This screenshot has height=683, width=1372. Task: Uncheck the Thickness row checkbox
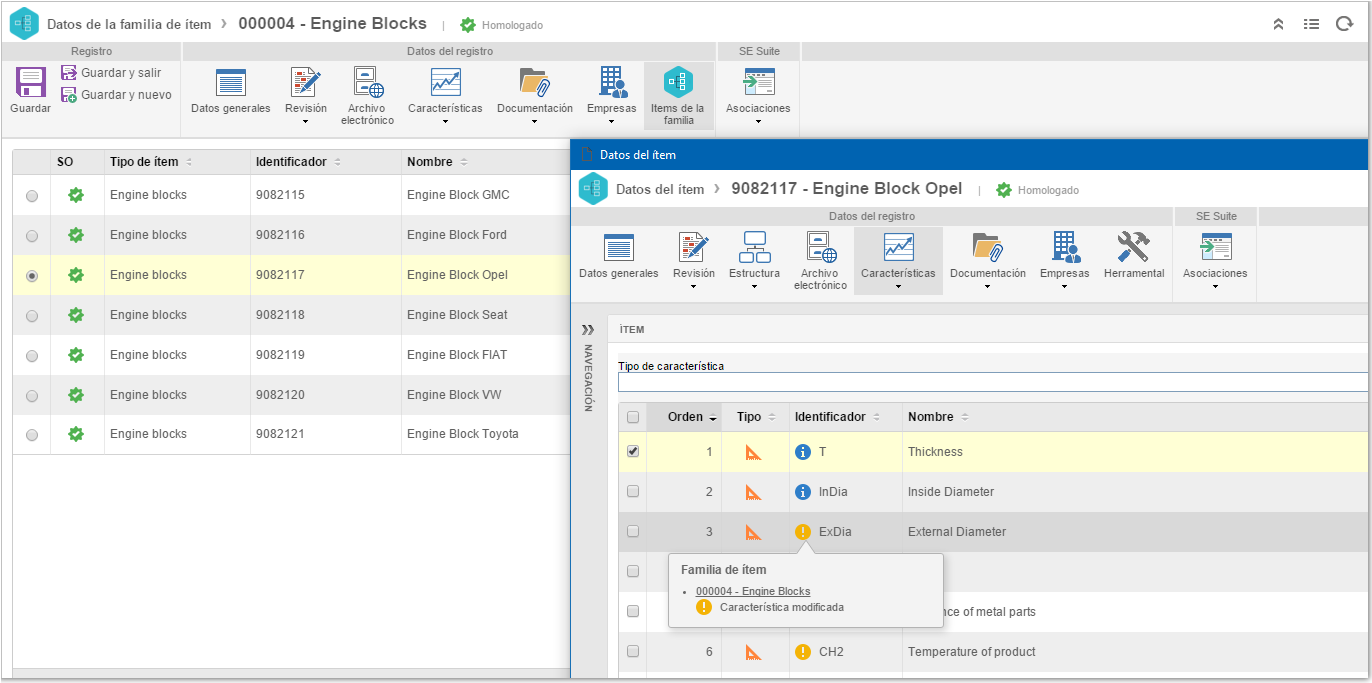pos(633,451)
